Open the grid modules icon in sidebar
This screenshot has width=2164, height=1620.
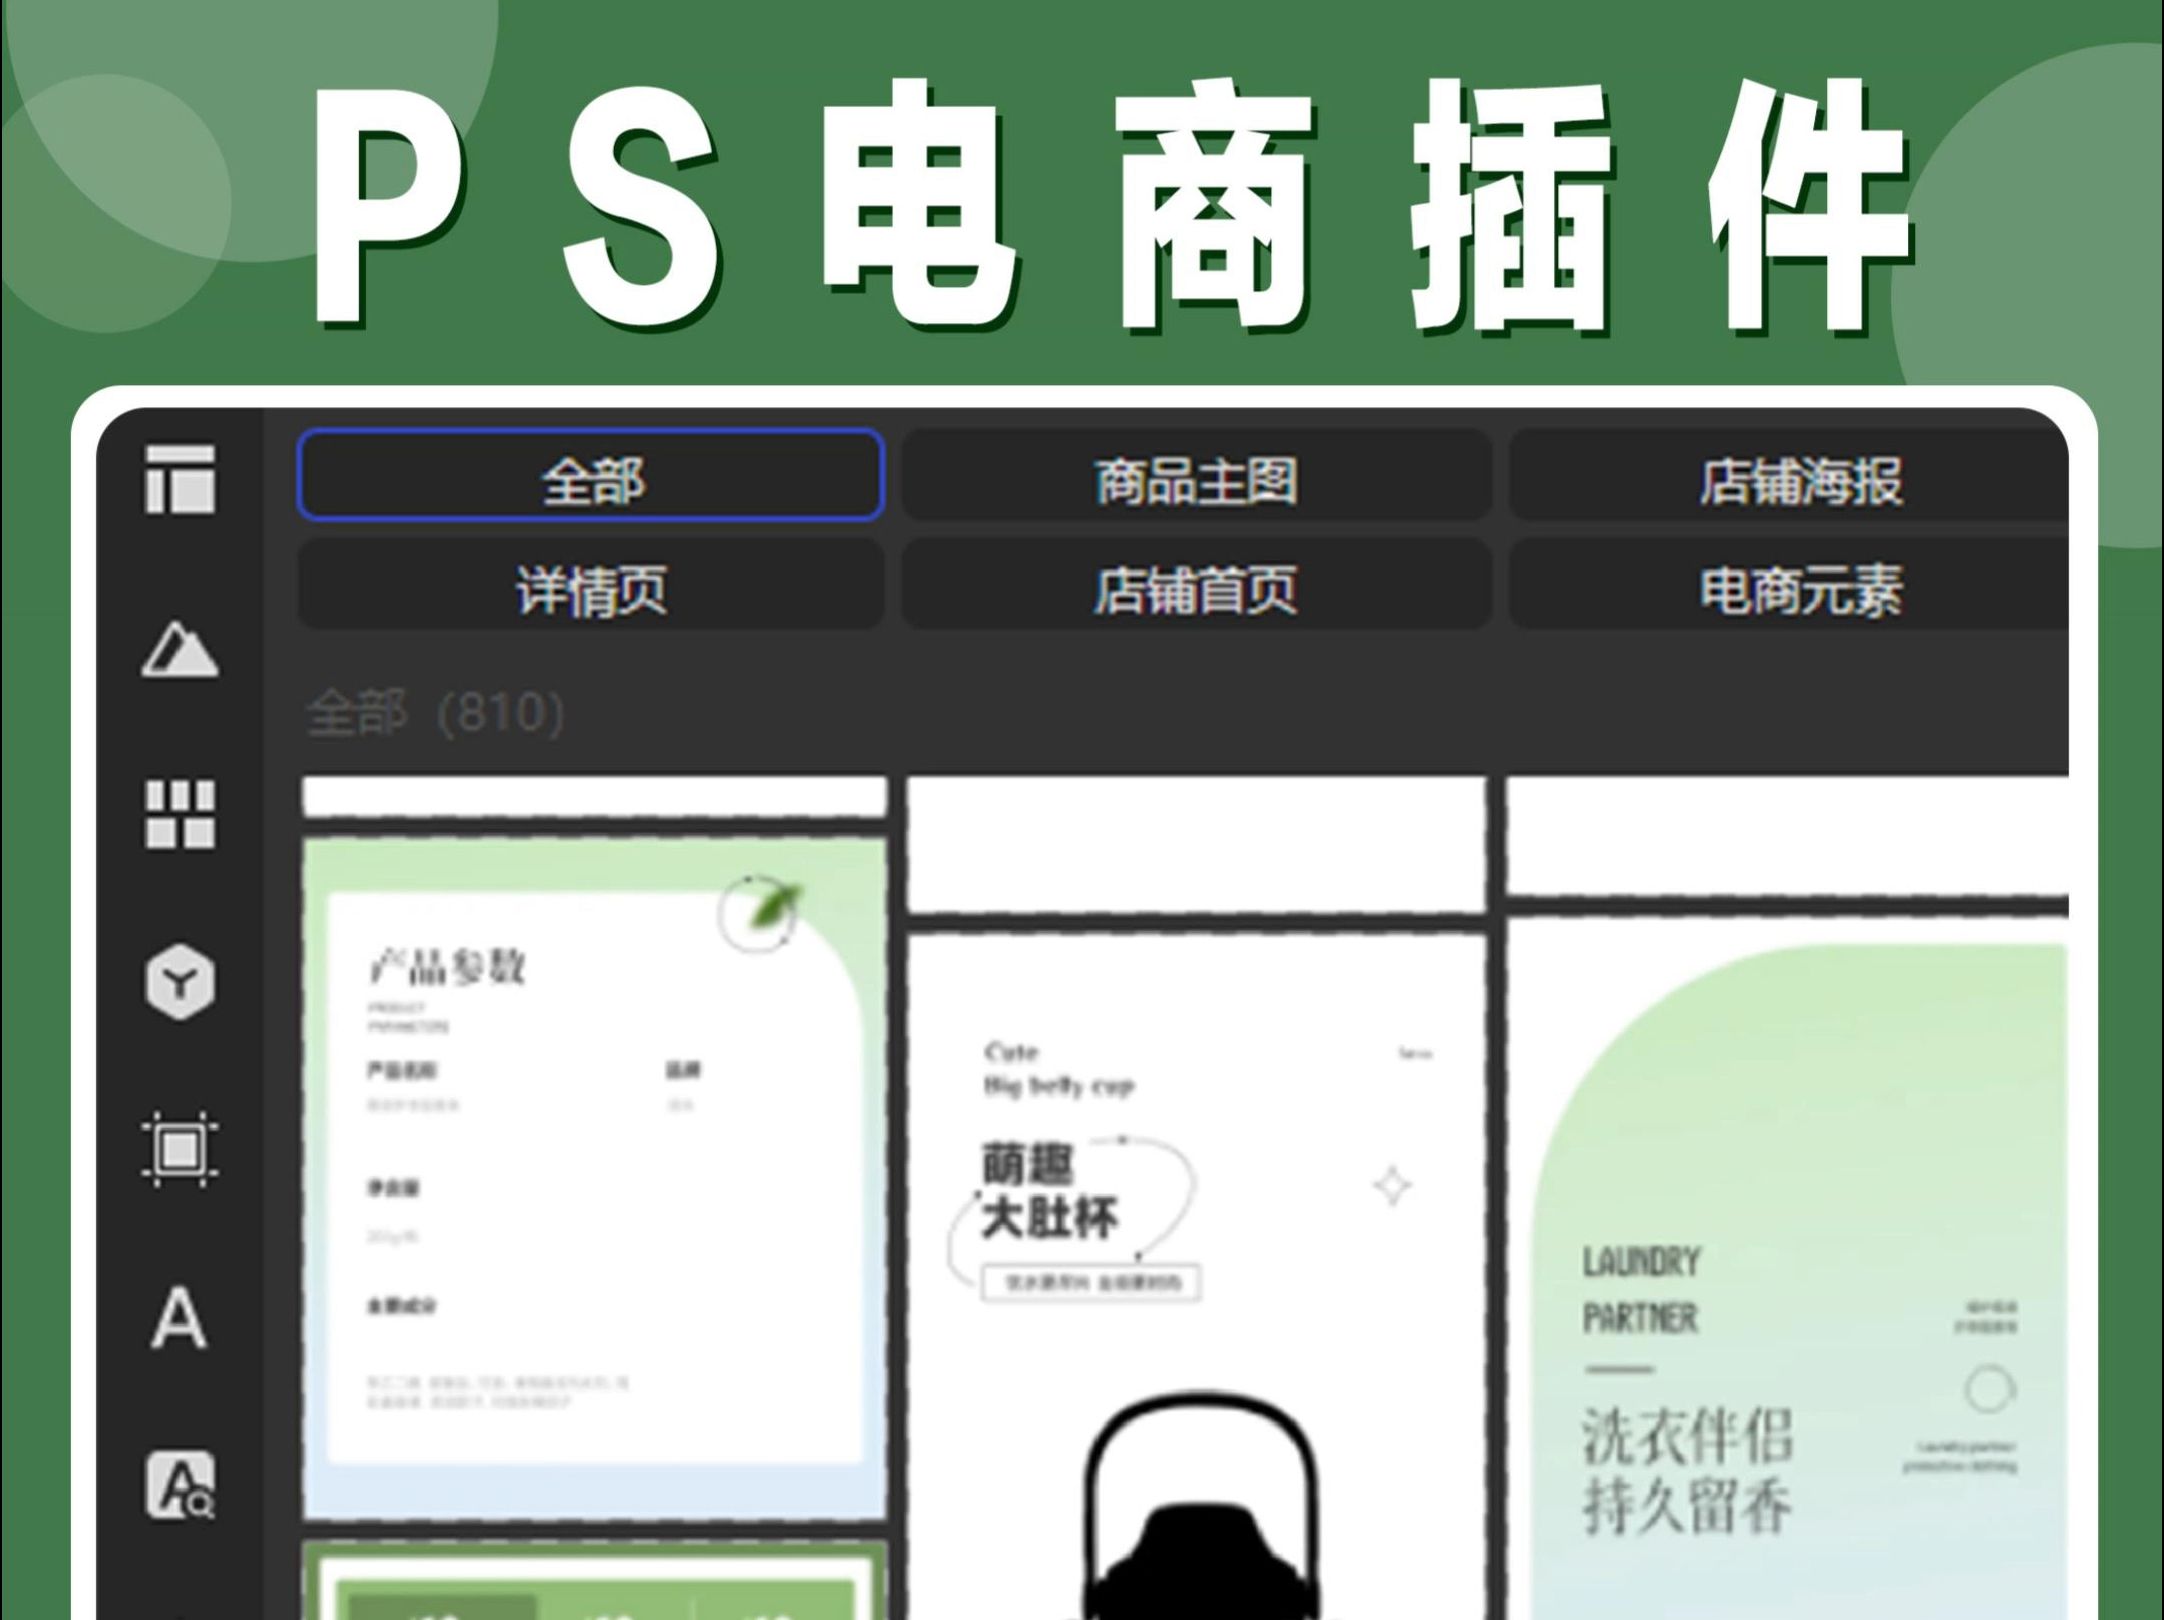click(x=180, y=814)
